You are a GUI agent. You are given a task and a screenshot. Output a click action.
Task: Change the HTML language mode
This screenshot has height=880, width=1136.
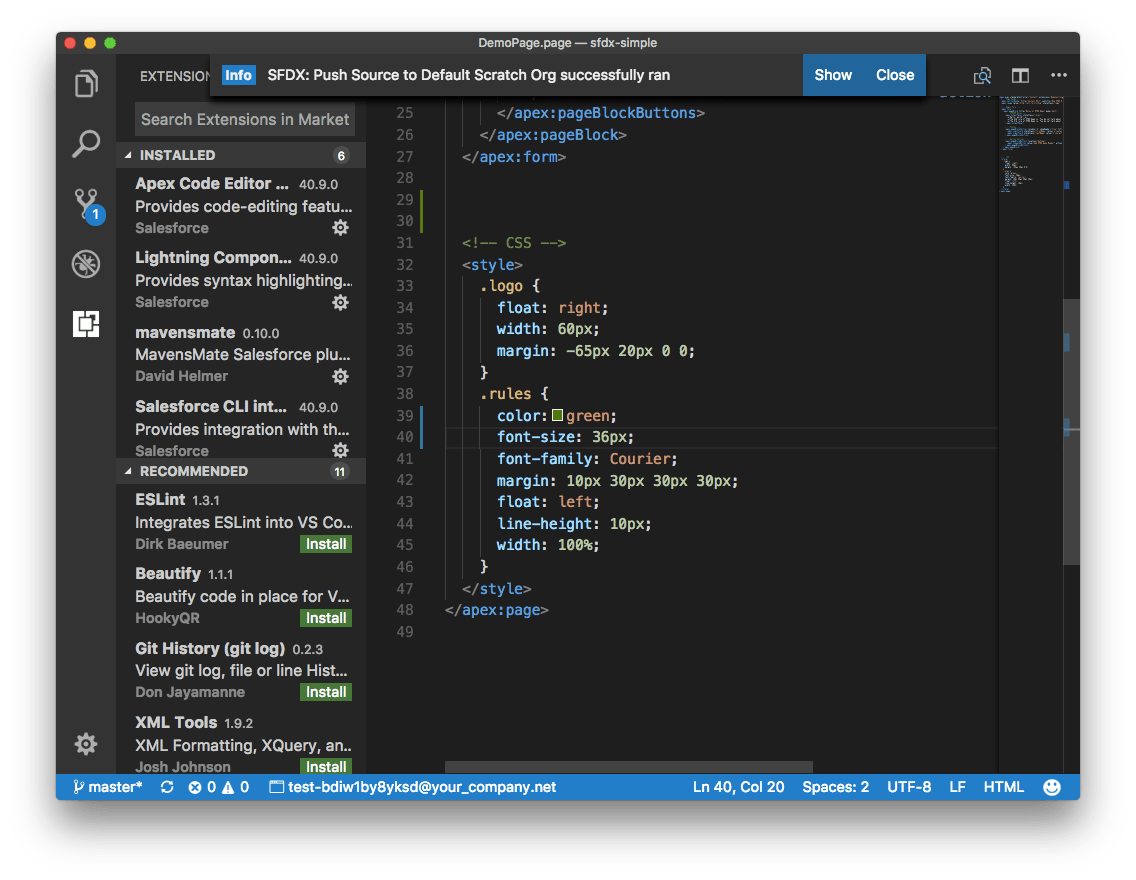click(x=1003, y=787)
